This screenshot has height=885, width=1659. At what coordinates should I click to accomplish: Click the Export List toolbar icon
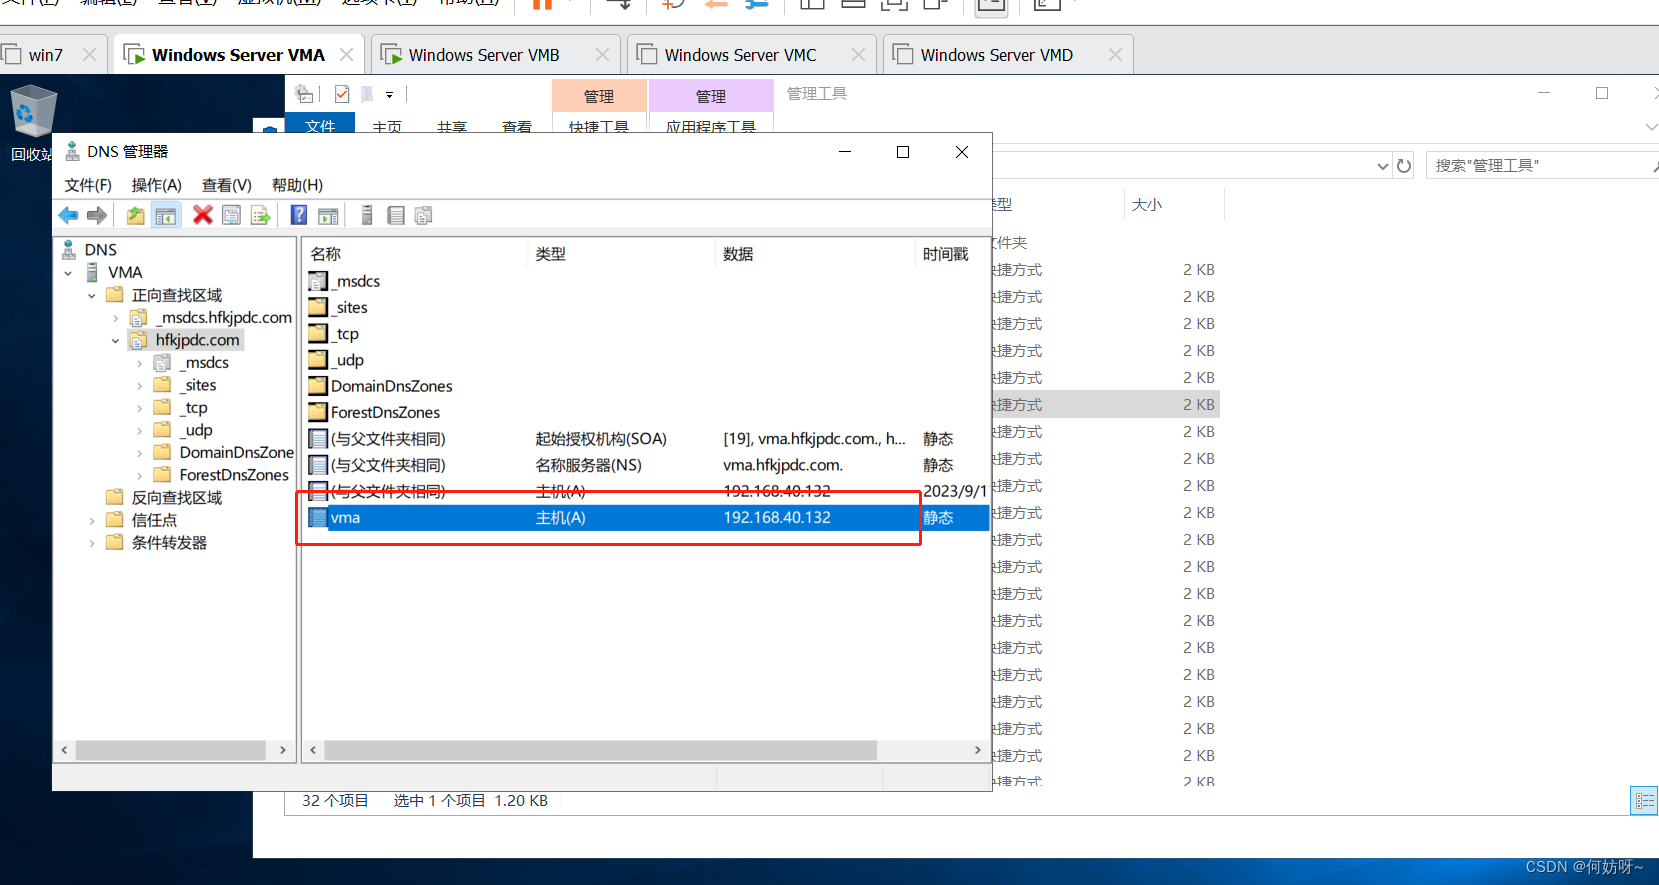[261, 215]
